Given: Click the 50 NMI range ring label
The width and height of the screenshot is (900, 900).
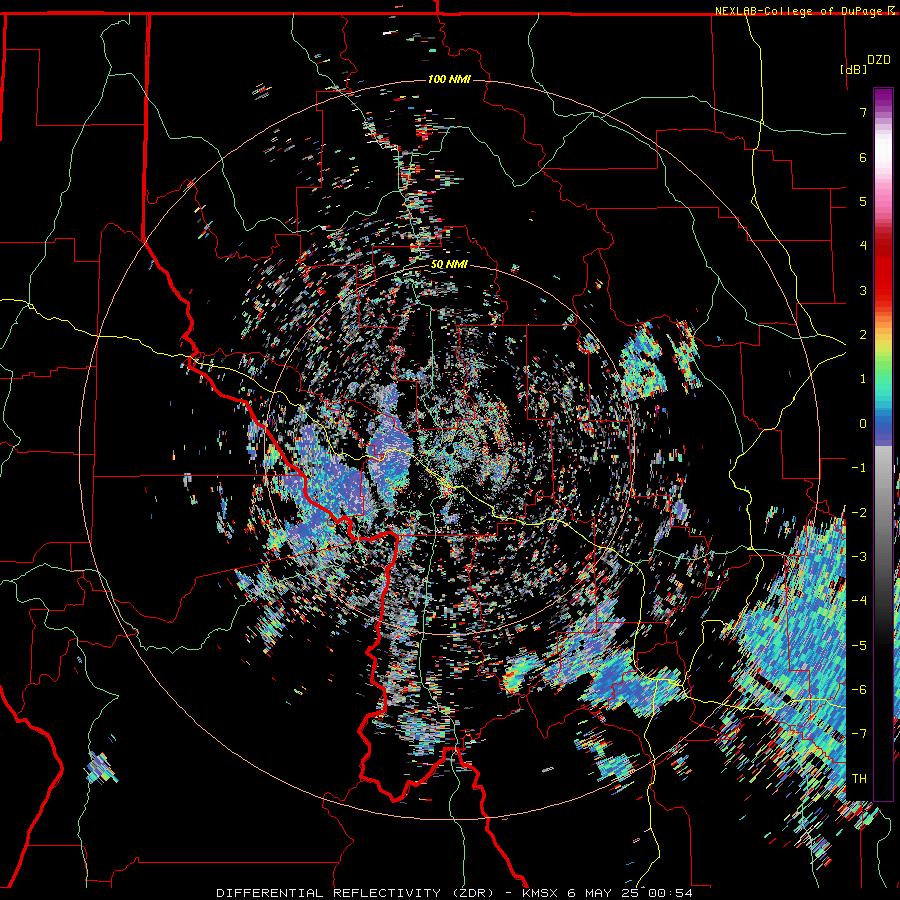Looking at the screenshot, I should pos(449,265).
